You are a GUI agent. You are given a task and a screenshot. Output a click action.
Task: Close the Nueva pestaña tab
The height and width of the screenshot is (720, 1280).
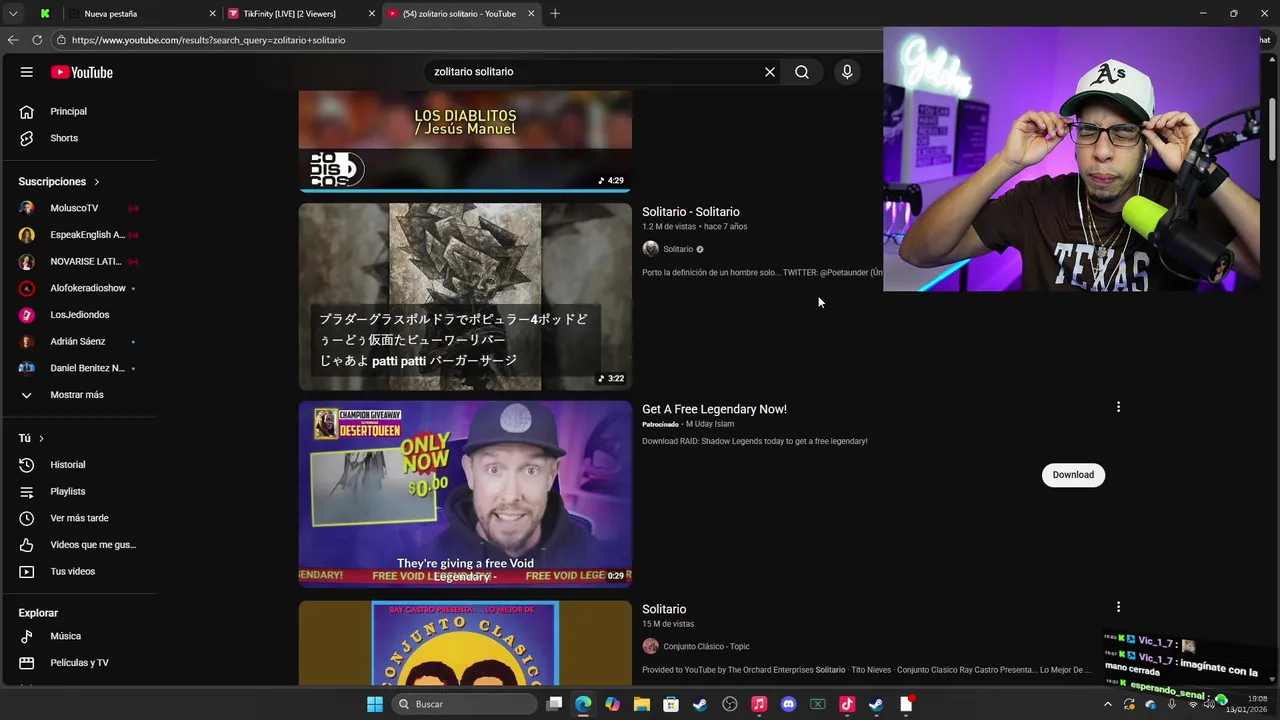pos(212,14)
